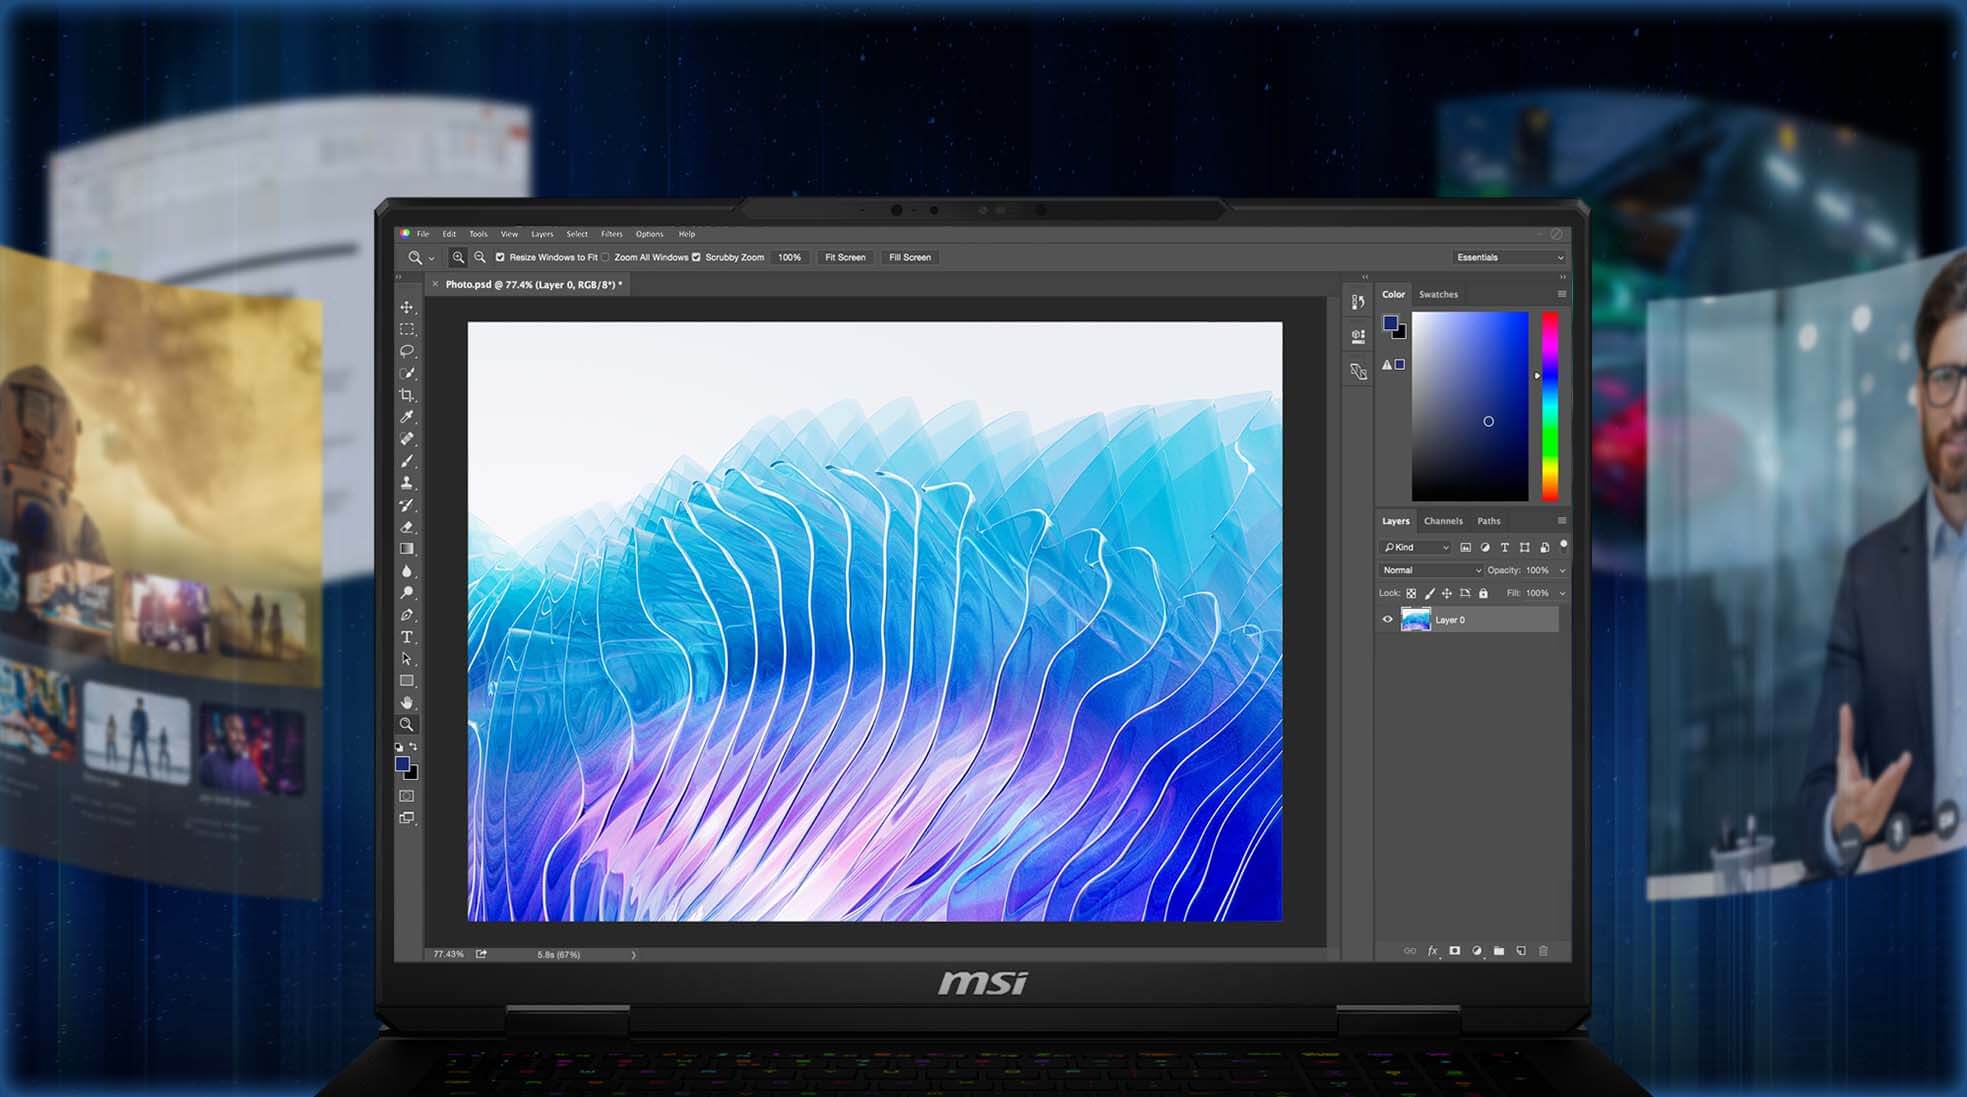Select the Lasso tool
The width and height of the screenshot is (1967, 1097).
click(407, 351)
